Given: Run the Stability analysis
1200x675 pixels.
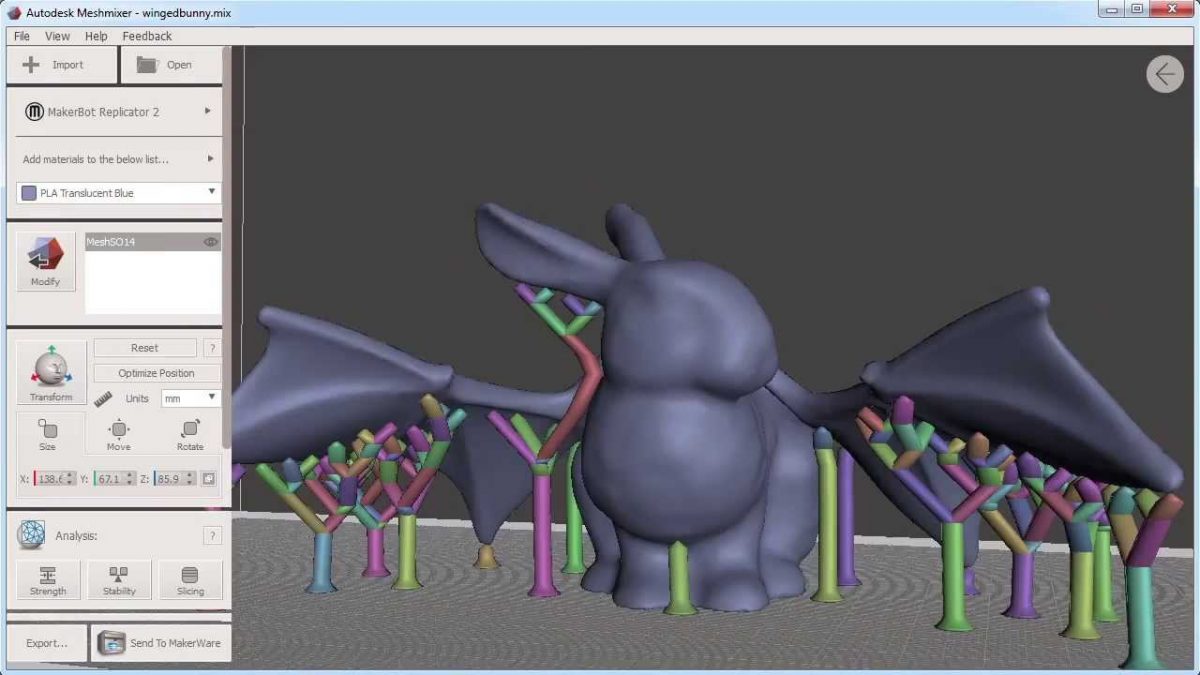Looking at the screenshot, I should (119, 579).
